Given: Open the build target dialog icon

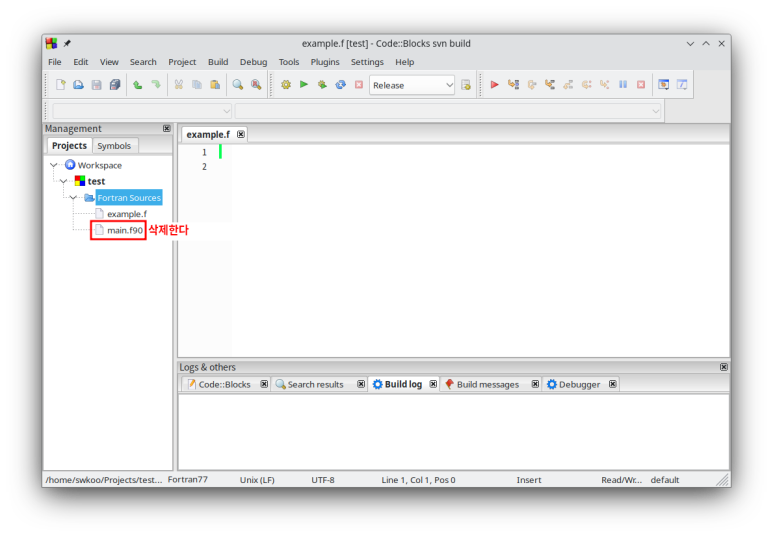Looking at the screenshot, I should [466, 85].
